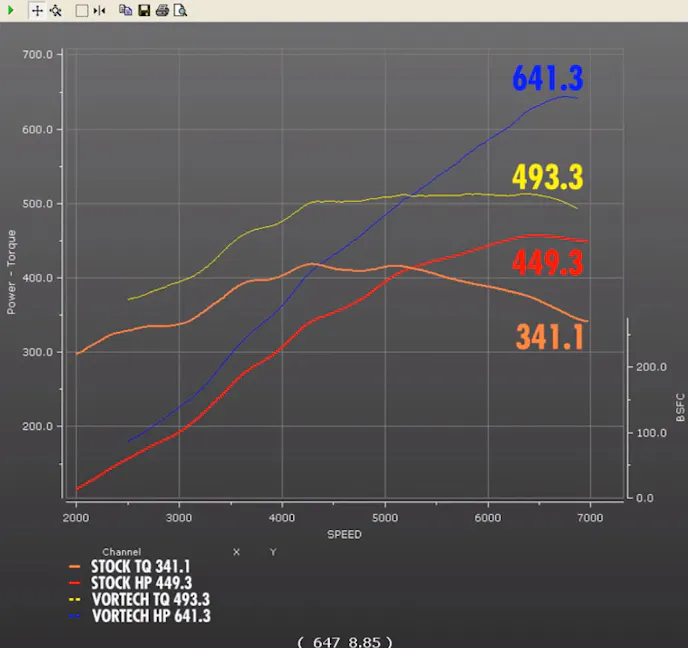Viewport: 688px width, 648px height.
Task: Save graph with the floppy disk icon
Action: pos(144,11)
